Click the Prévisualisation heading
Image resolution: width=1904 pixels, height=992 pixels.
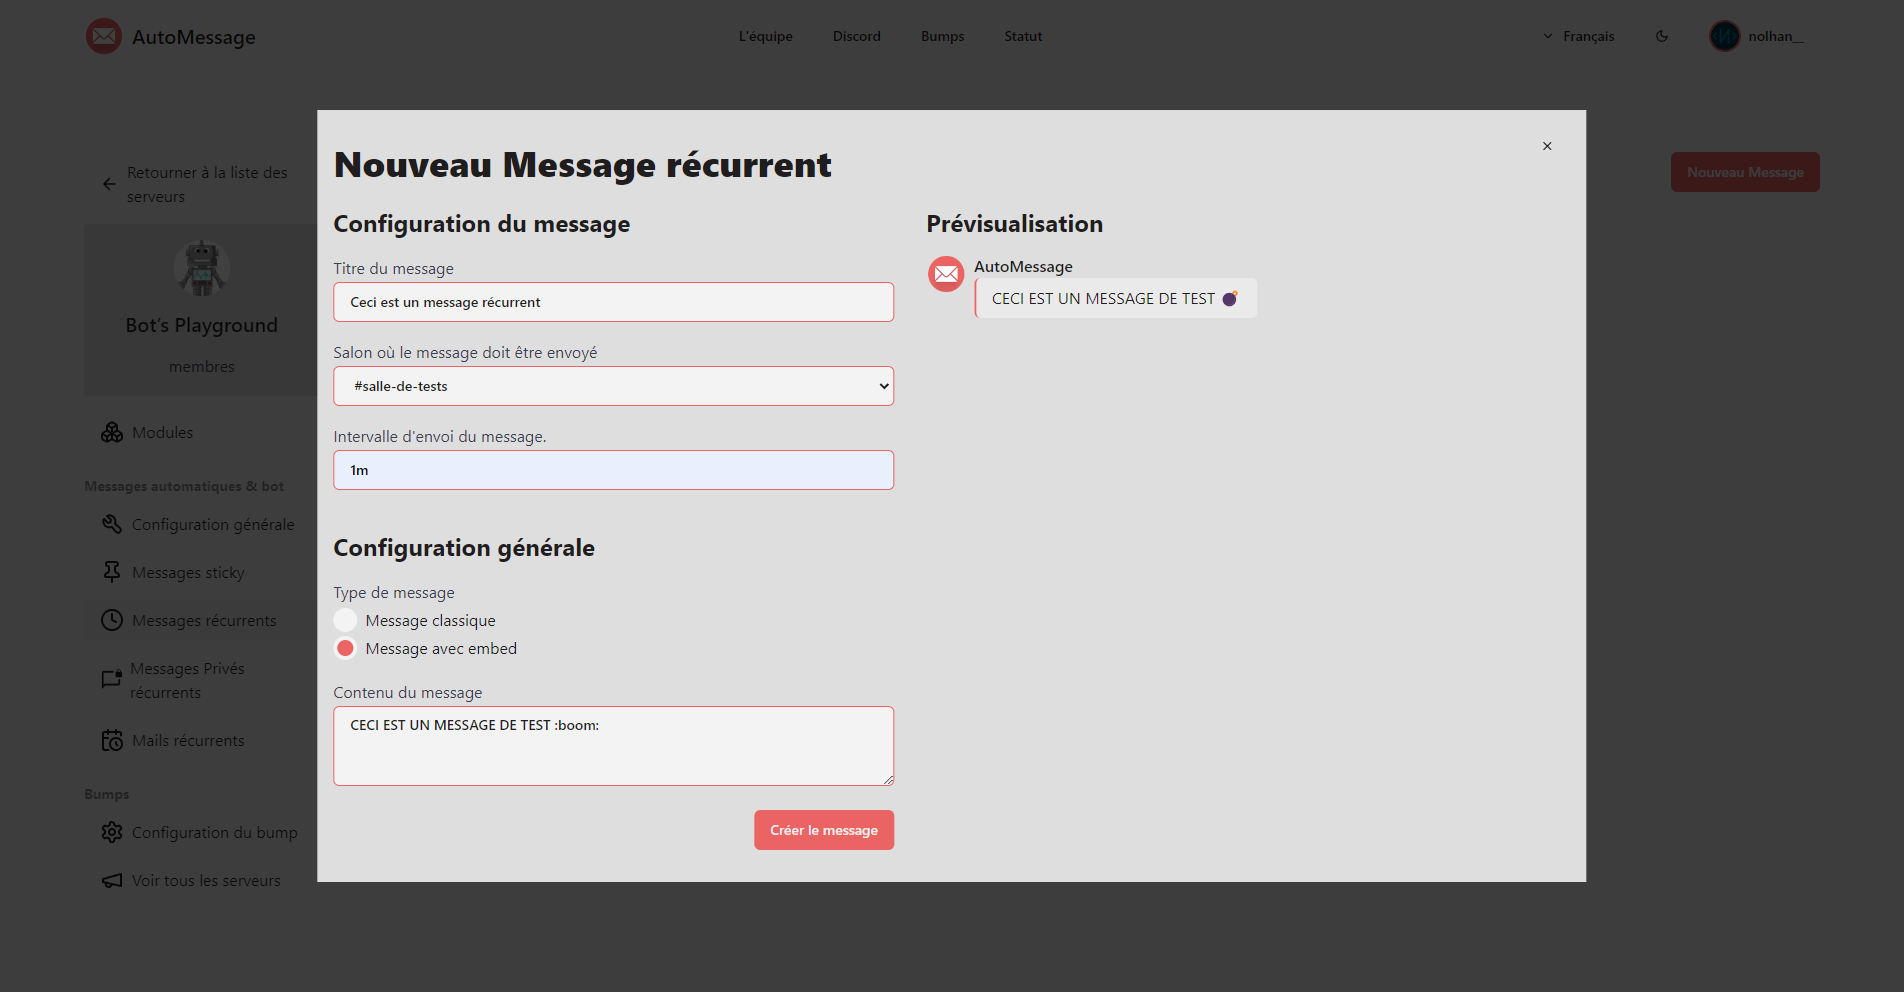pos(1015,224)
